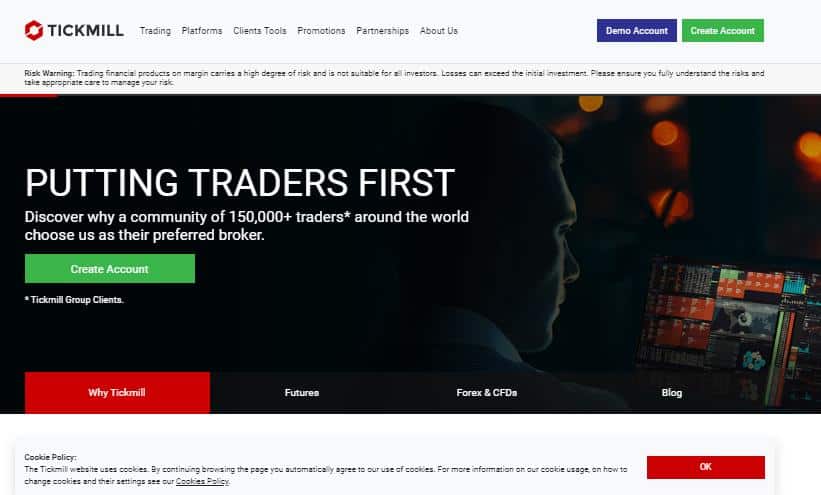Select the Why Tickmill tab
This screenshot has height=495, width=821.
click(117, 392)
